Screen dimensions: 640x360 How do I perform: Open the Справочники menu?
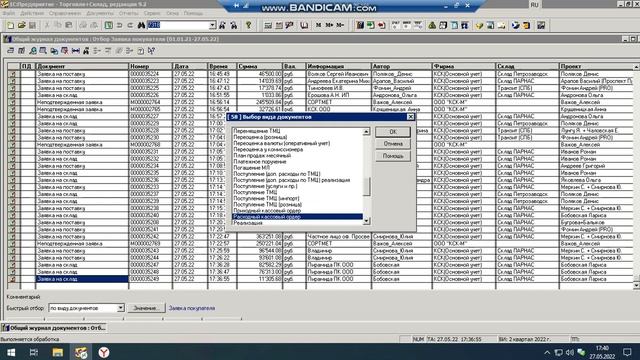click(65, 13)
